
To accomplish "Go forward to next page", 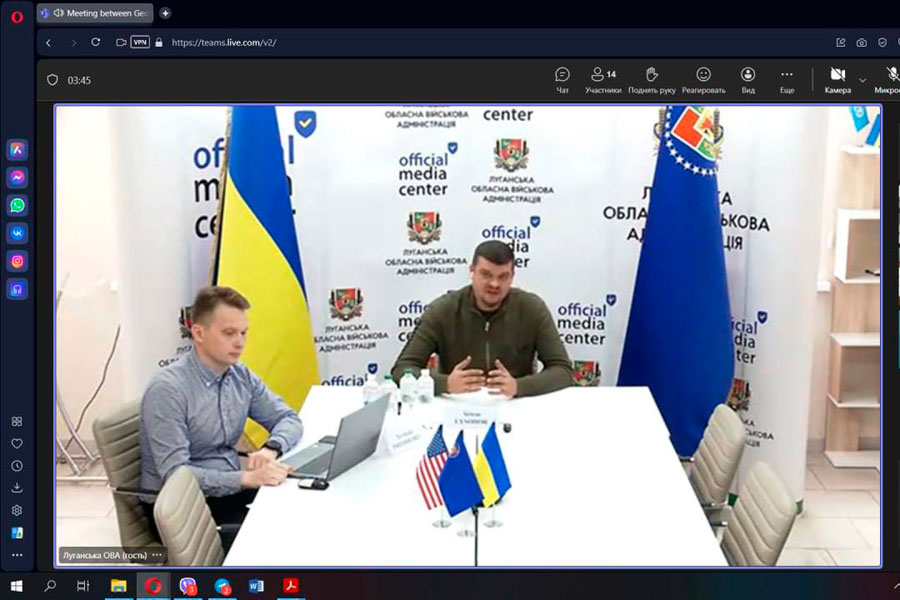I will point(73,42).
